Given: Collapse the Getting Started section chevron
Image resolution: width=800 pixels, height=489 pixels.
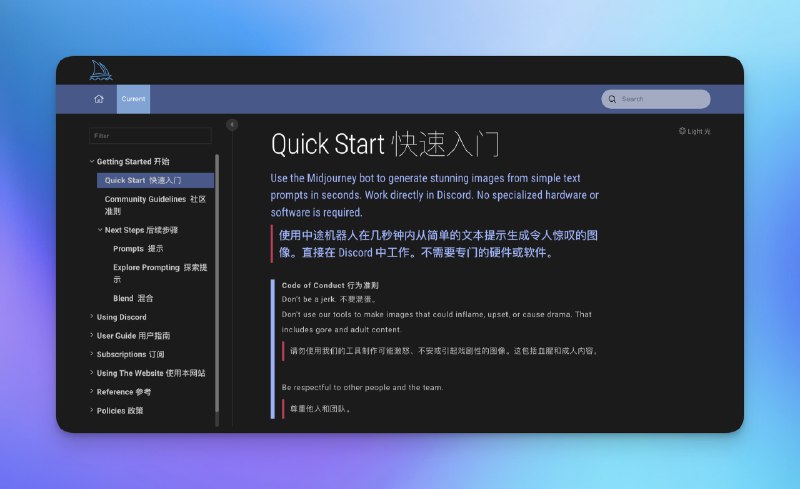Looking at the screenshot, I should [92, 161].
